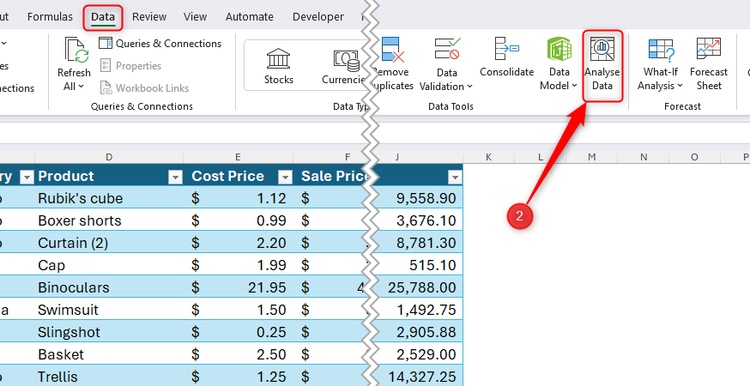750x386 pixels.
Task: Click the Cost Price header cell
Action: [238, 176]
